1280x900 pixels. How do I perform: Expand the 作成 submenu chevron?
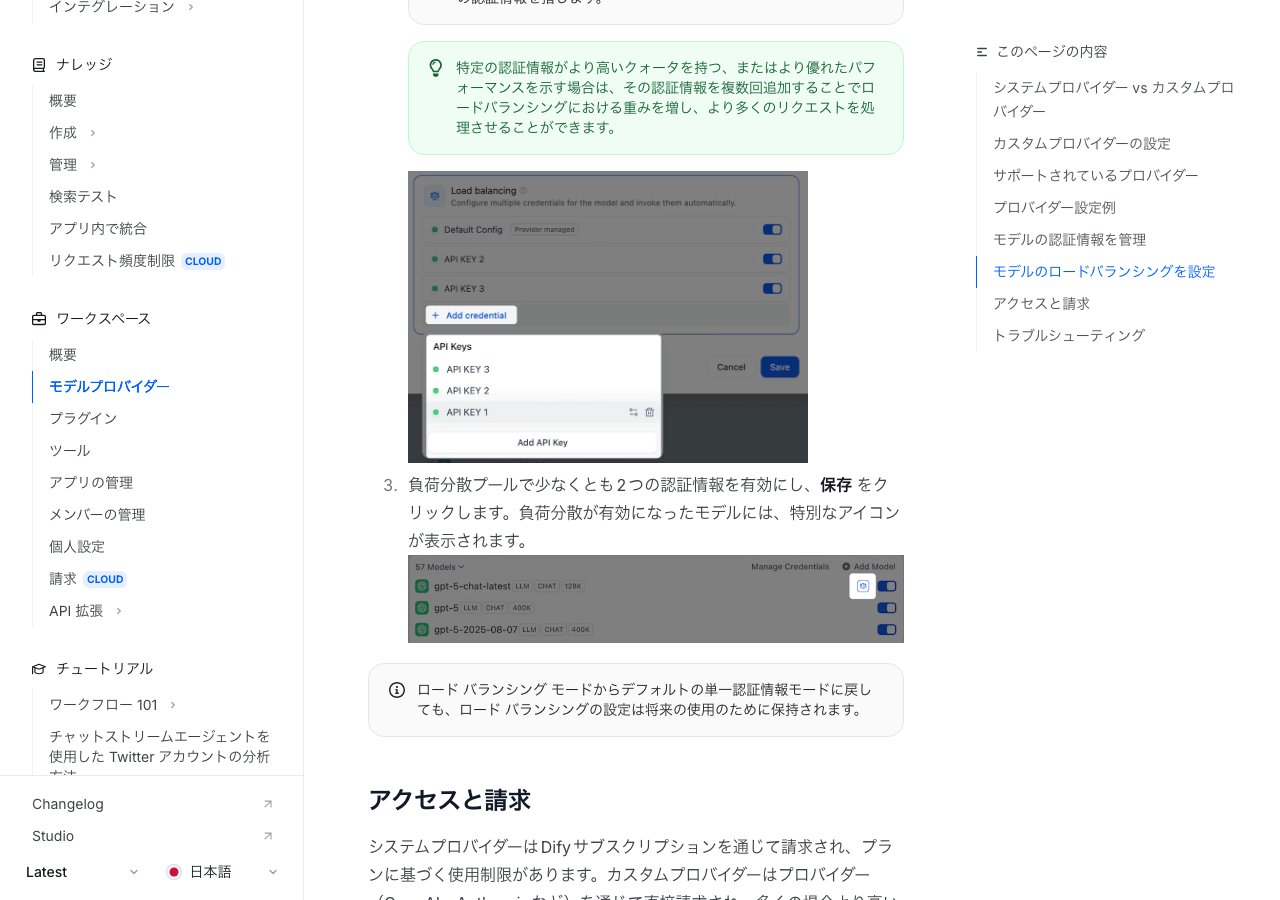click(93, 133)
